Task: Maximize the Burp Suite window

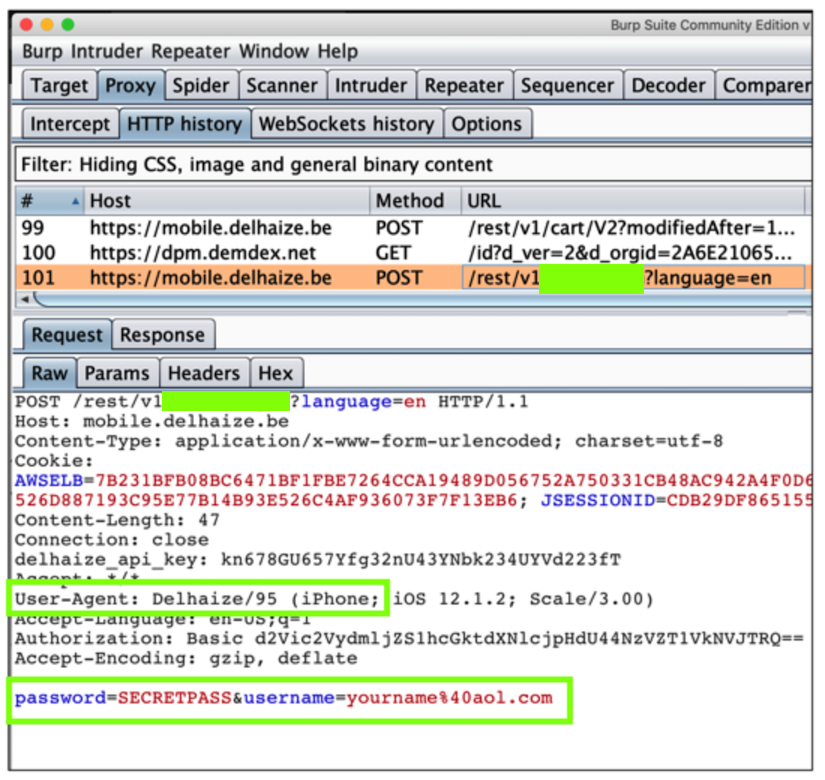Action: click(68, 25)
